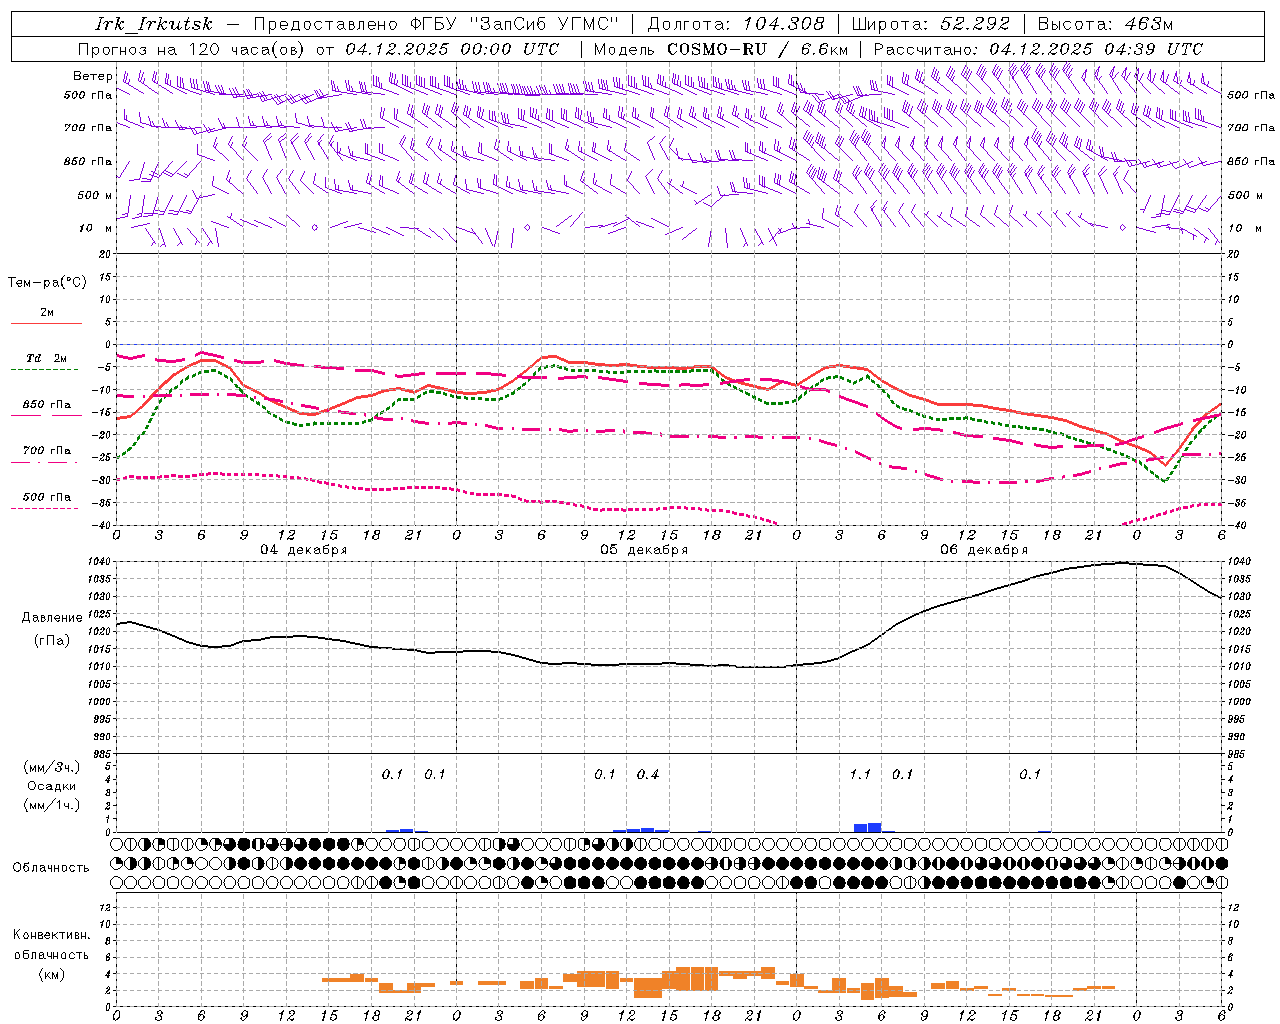Click the Широта: 52.292 value
The image size is (1280, 1024).
[x=931, y=24]
